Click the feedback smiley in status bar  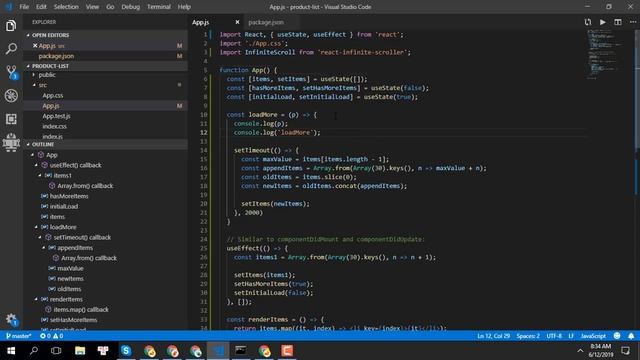pos(617,336)
